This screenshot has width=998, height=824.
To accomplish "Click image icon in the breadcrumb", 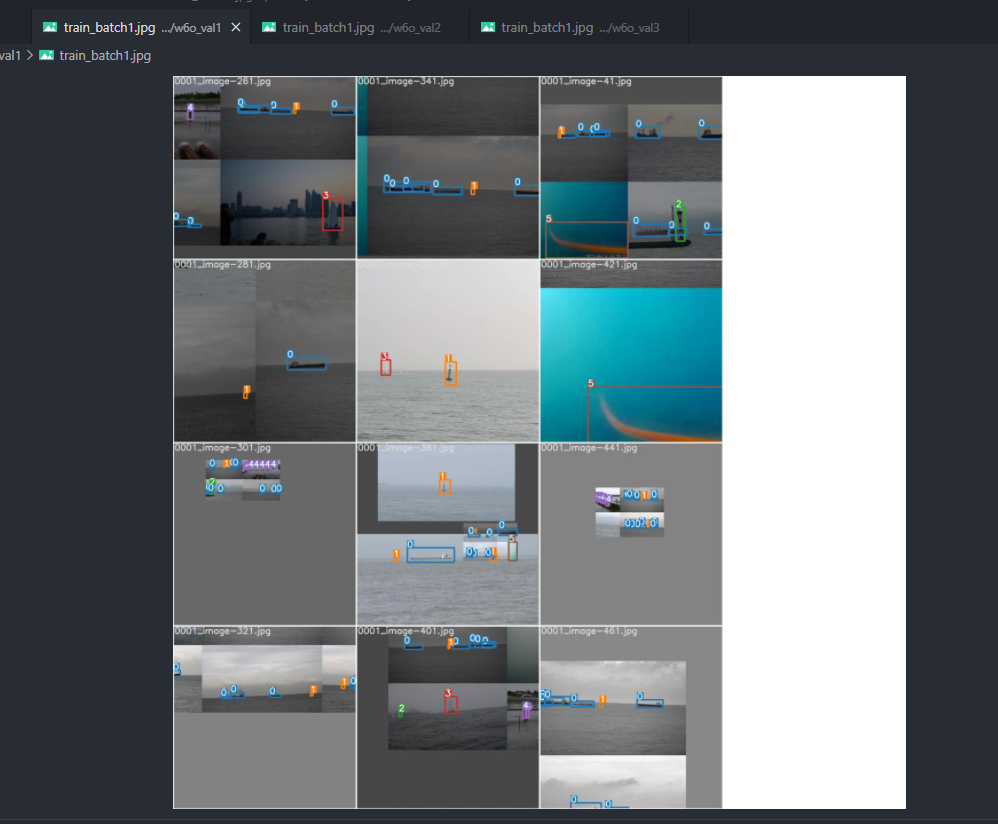I will [46, 55].
